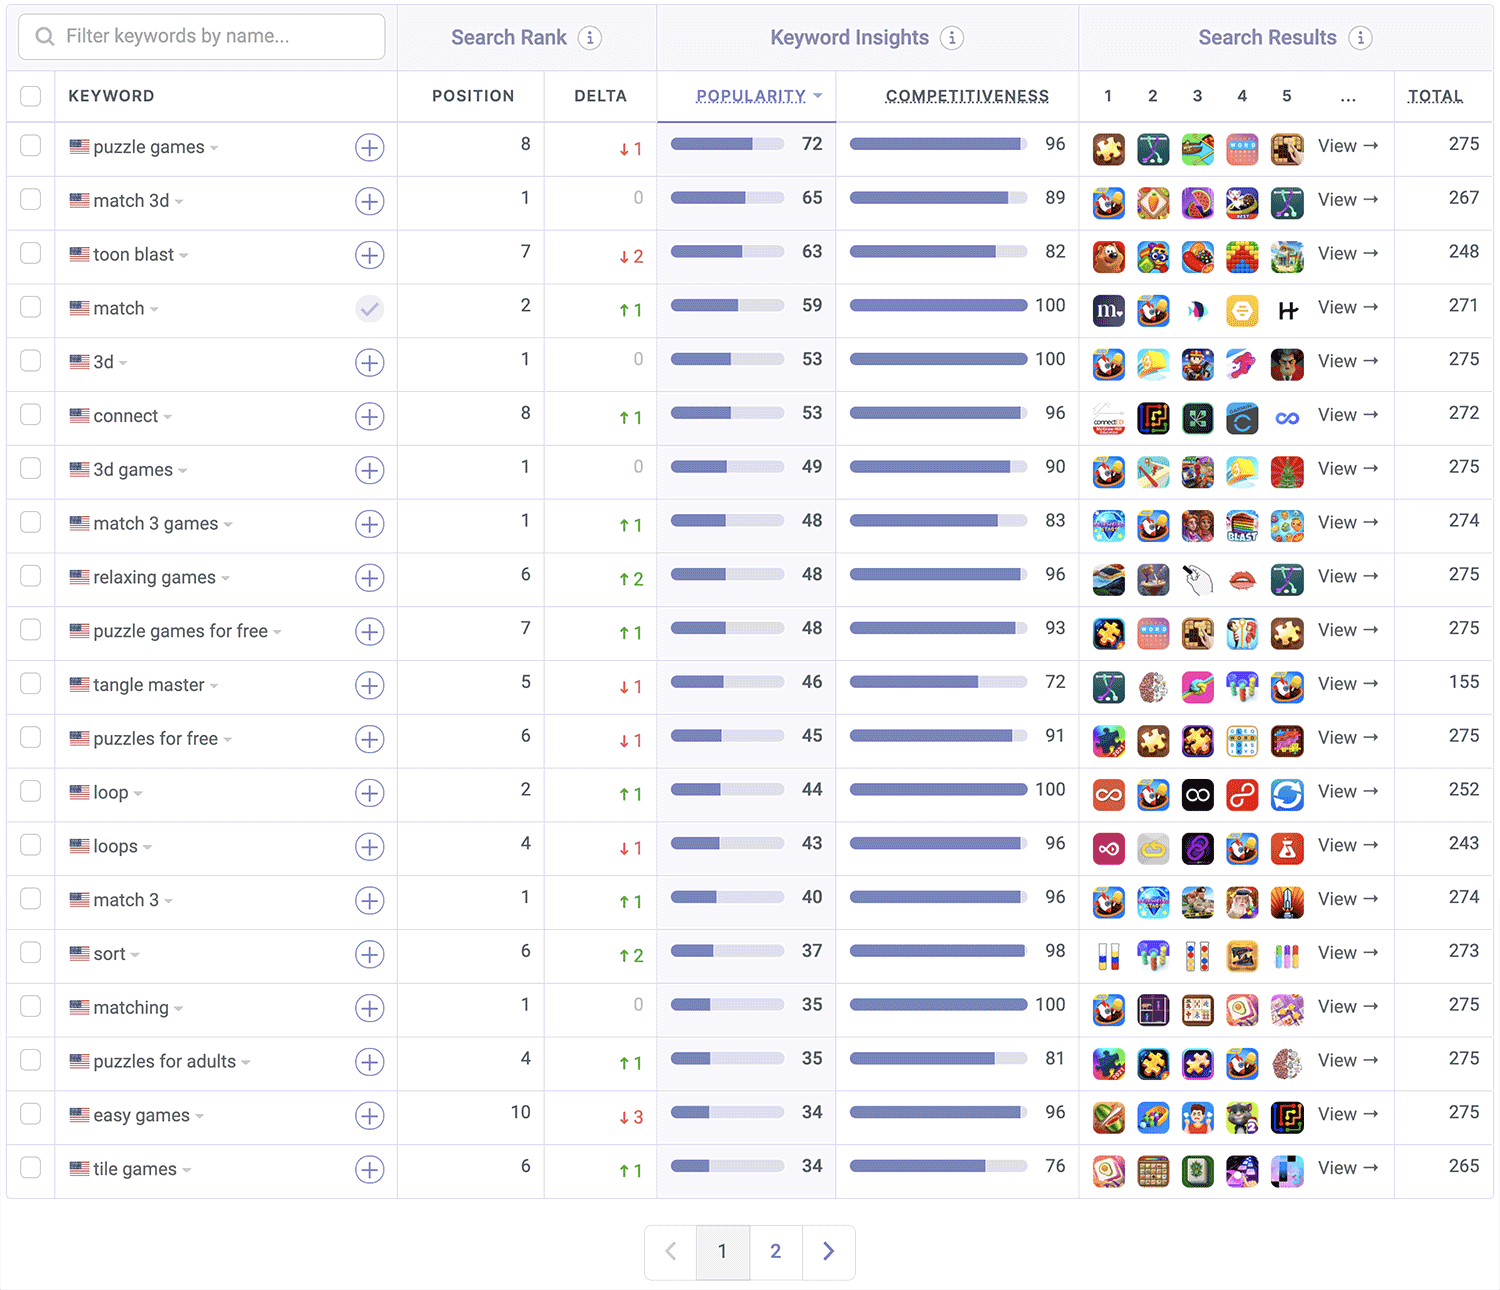Click the Delta column header

tap(600, 96)
